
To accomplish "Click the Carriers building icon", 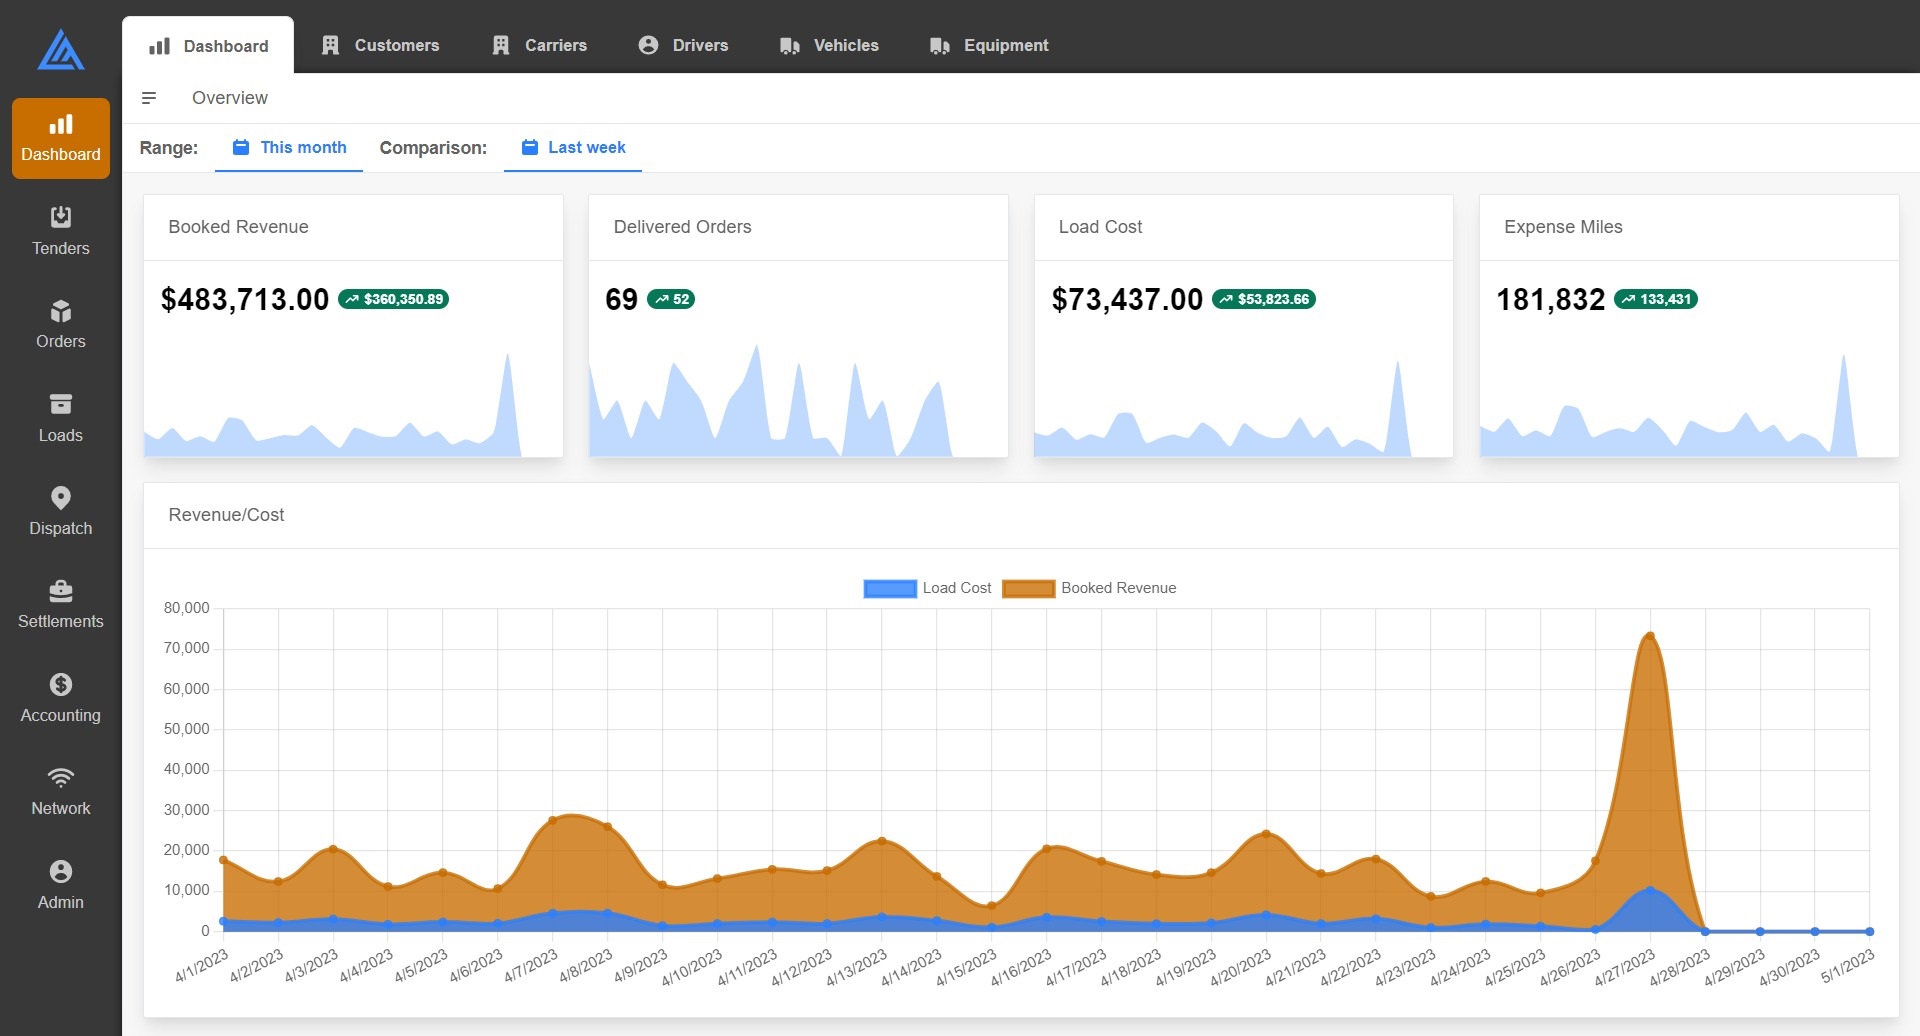I will coord(501,45).
